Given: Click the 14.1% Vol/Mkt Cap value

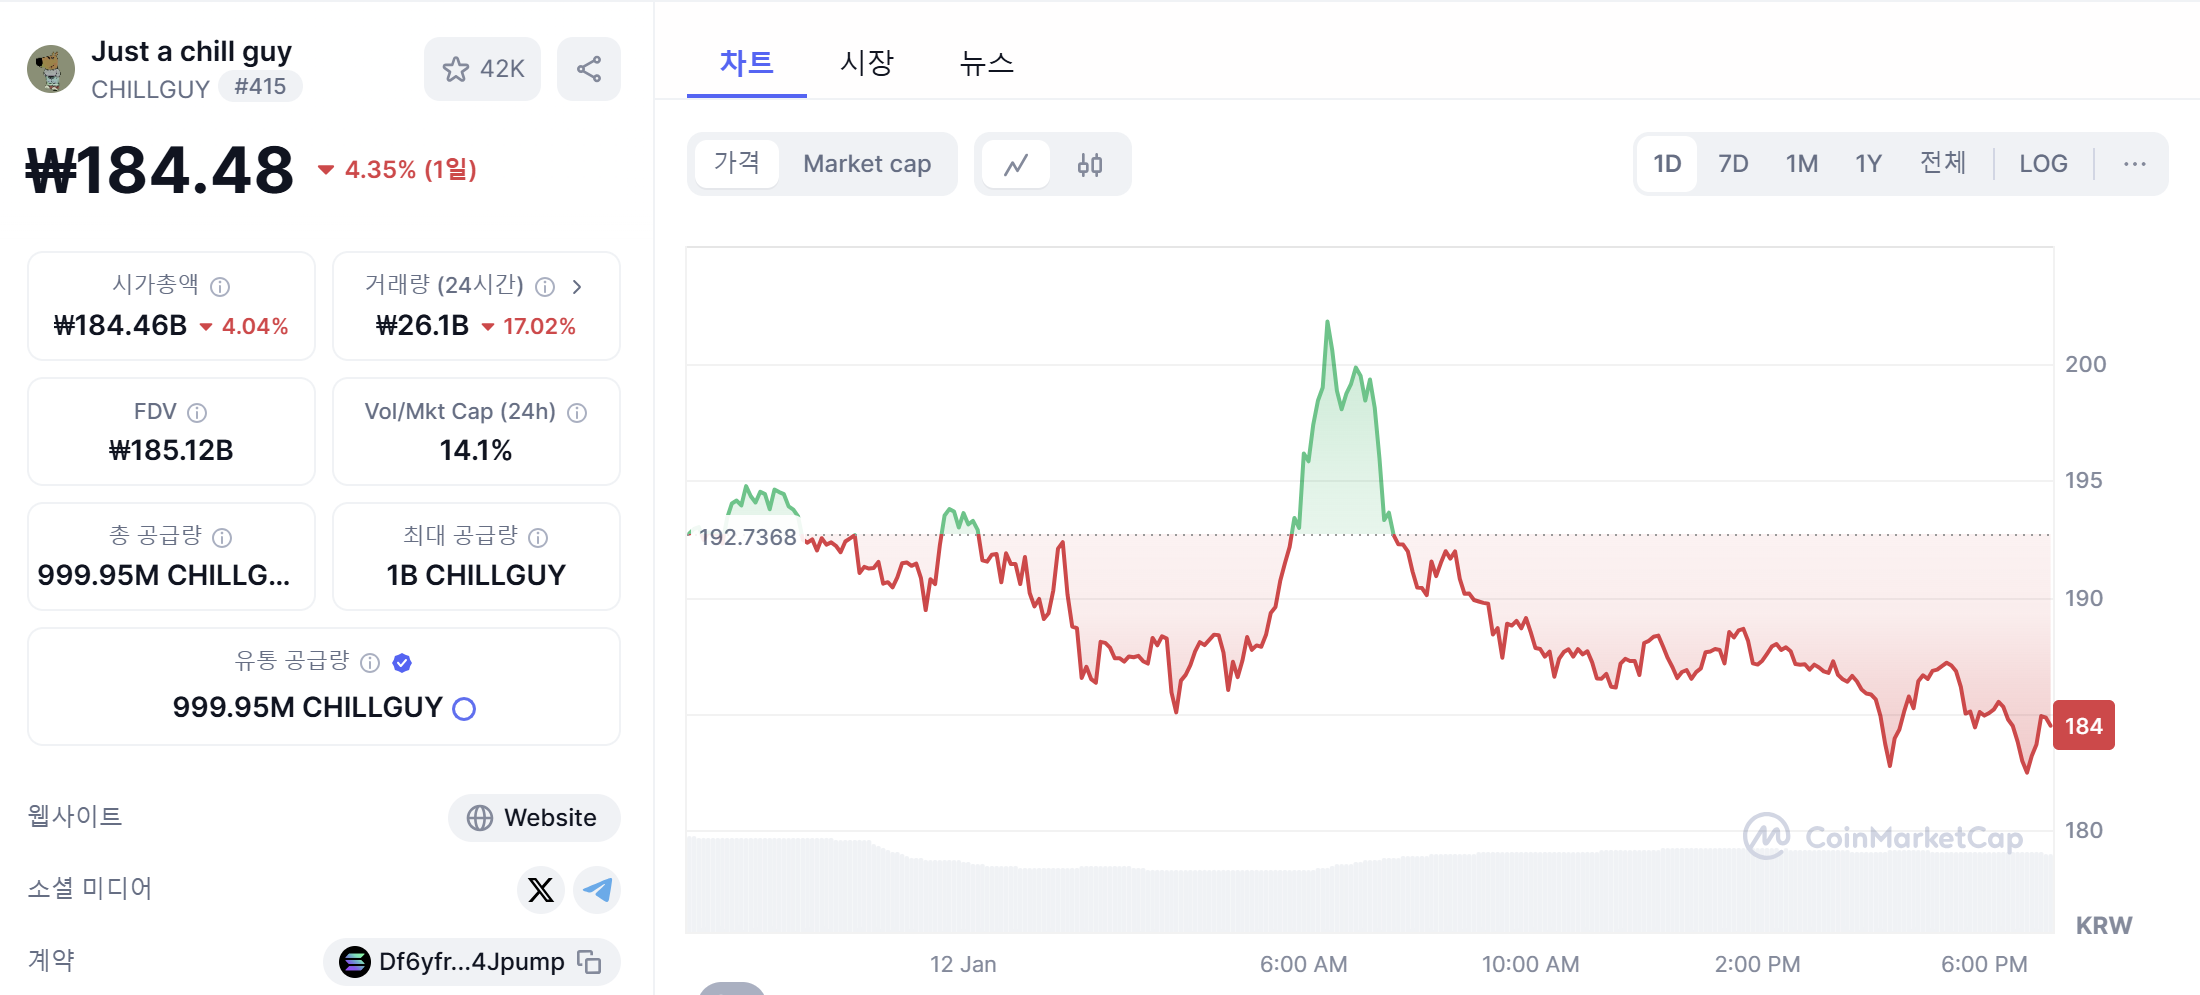Looking at the screenshot, I should [476, 451].
